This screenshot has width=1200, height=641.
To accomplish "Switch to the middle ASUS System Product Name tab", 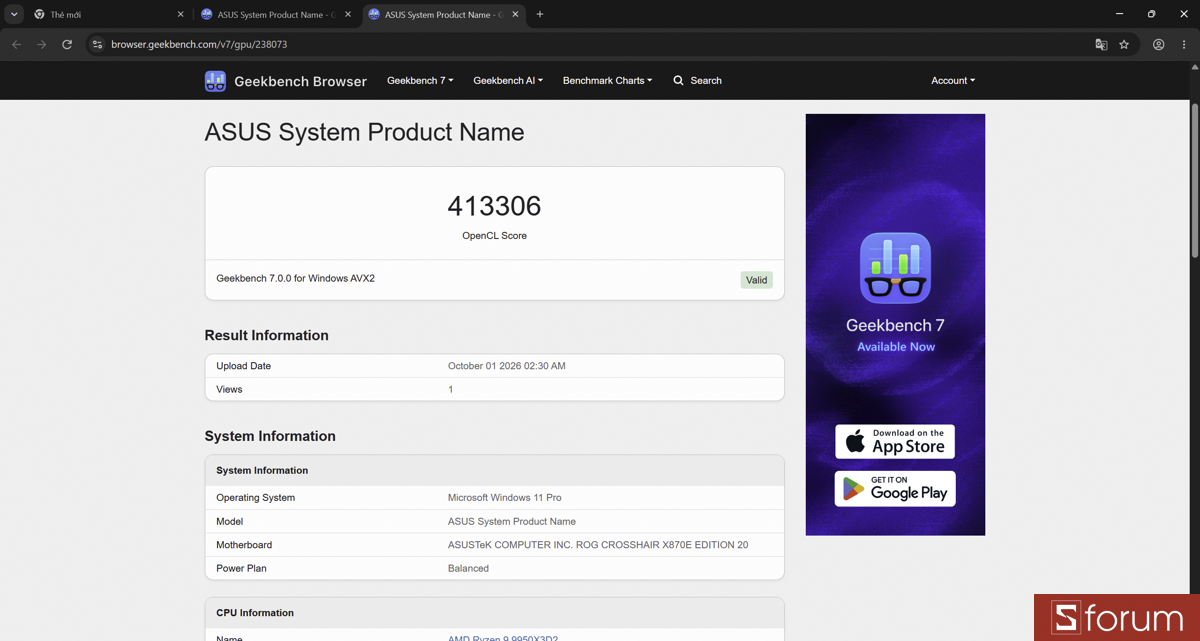I will click(275, 14).
